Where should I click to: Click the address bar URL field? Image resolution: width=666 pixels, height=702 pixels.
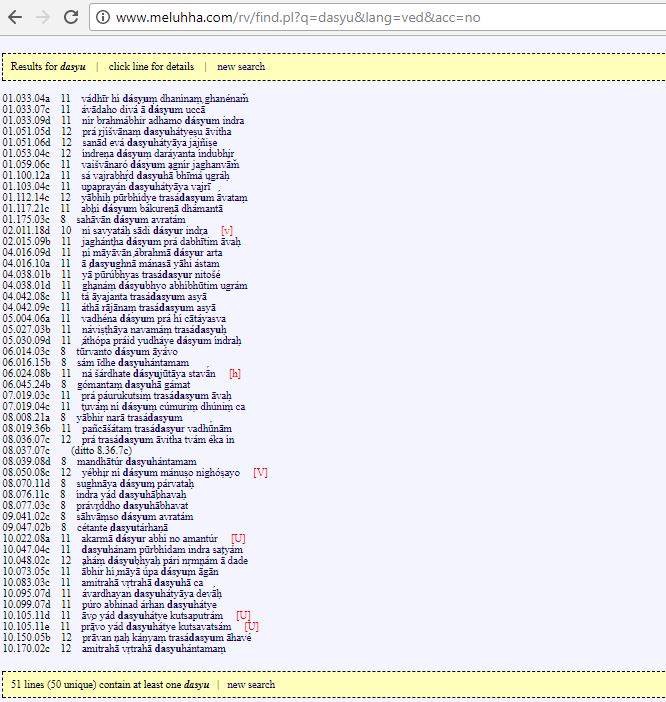[x=300, y=18]
